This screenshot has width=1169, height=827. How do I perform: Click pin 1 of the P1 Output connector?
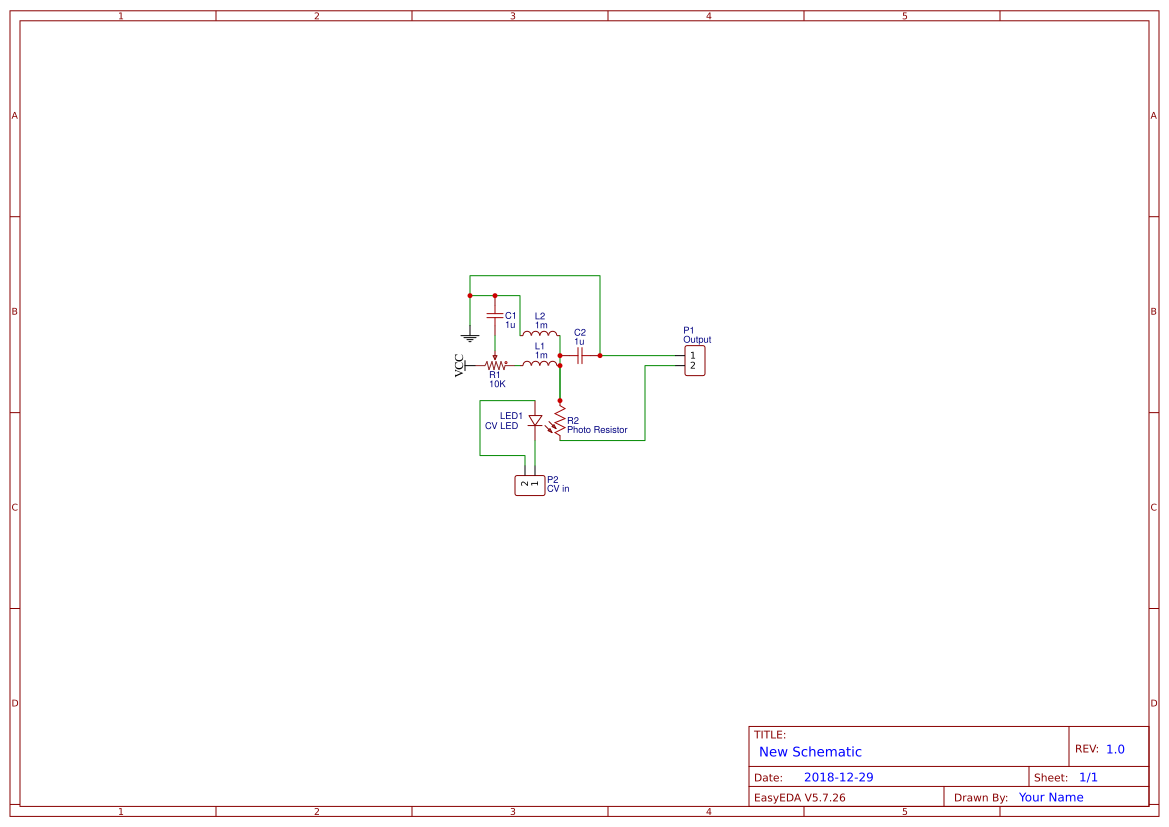tap(692, 354)
